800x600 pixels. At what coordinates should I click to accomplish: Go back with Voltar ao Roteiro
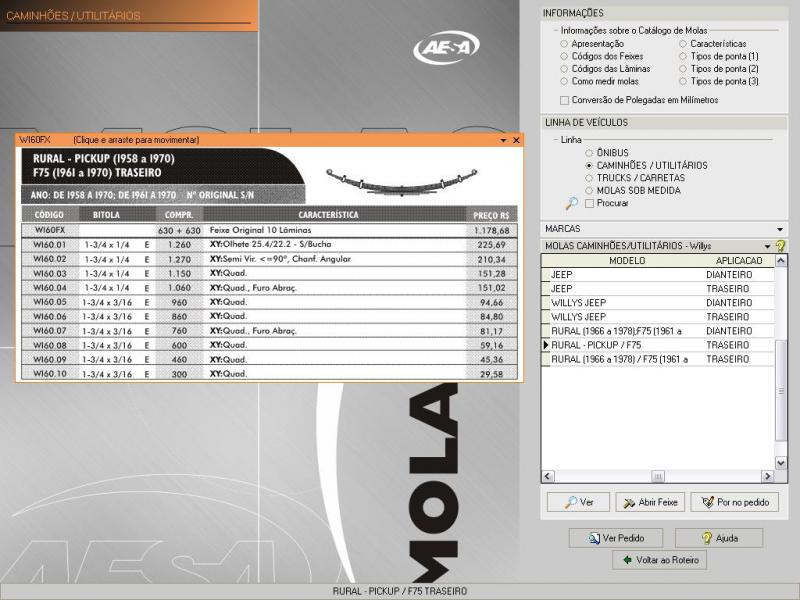660,560
